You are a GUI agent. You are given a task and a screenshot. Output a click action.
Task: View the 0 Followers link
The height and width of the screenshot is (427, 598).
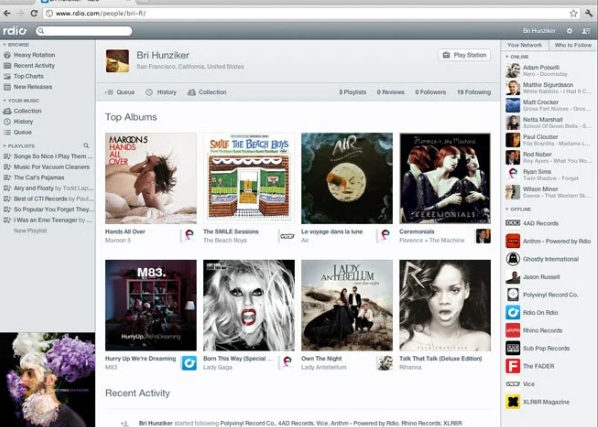(431, 92)
